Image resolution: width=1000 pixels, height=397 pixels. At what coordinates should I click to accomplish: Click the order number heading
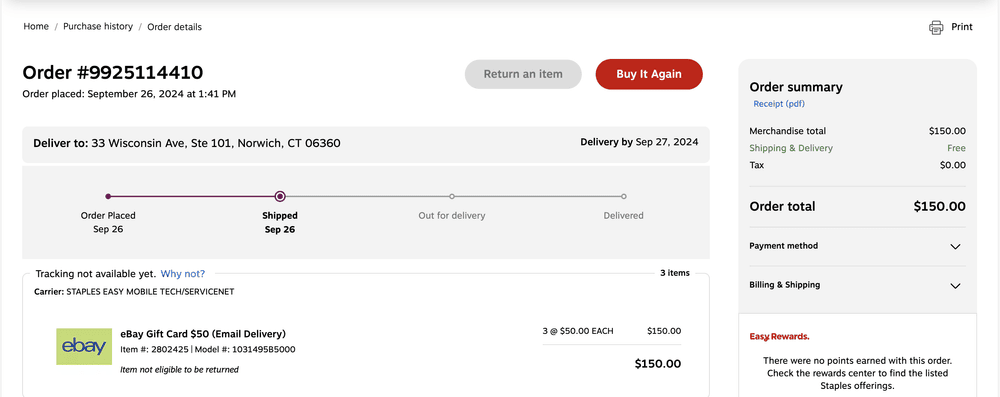(113, 72)
